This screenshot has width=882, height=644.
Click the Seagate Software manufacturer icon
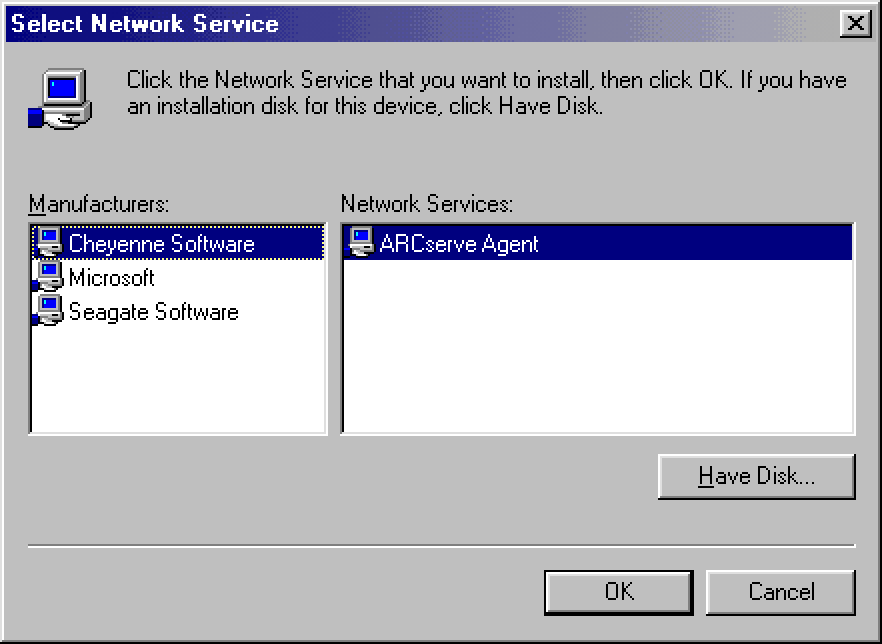click(x=49, y=310)
